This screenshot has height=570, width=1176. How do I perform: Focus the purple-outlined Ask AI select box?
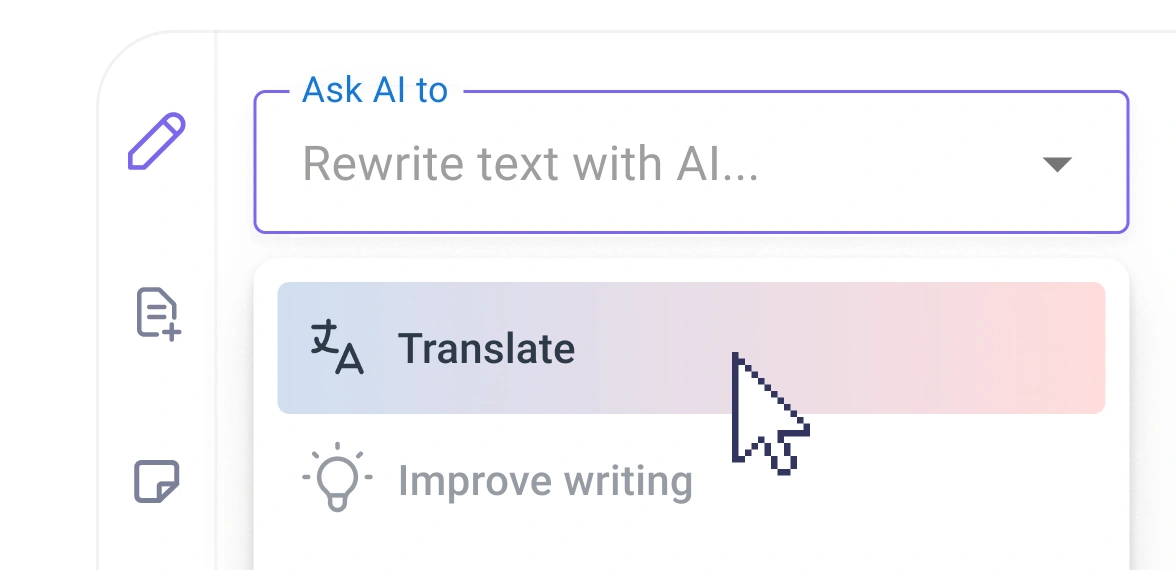point(690,200)
